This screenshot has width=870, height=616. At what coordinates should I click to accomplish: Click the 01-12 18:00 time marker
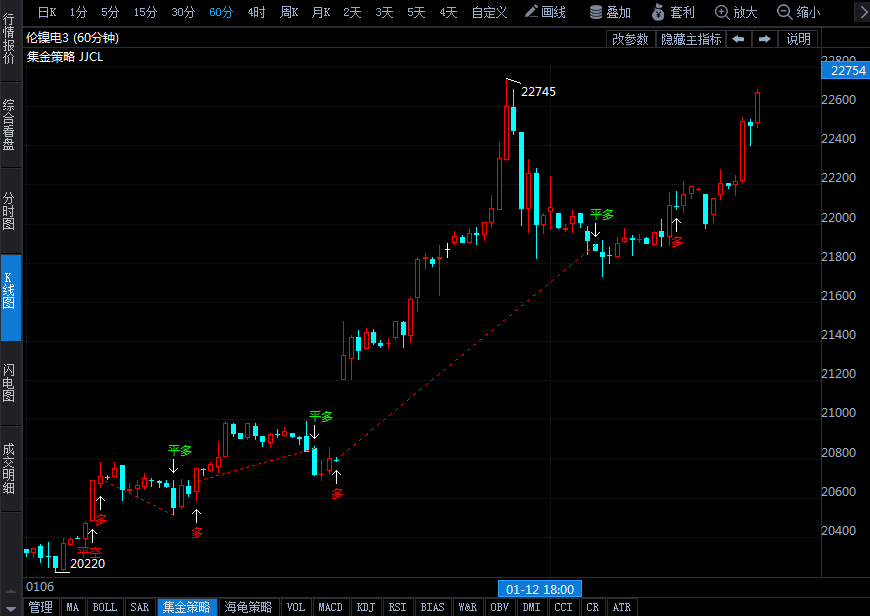point(540,589)
